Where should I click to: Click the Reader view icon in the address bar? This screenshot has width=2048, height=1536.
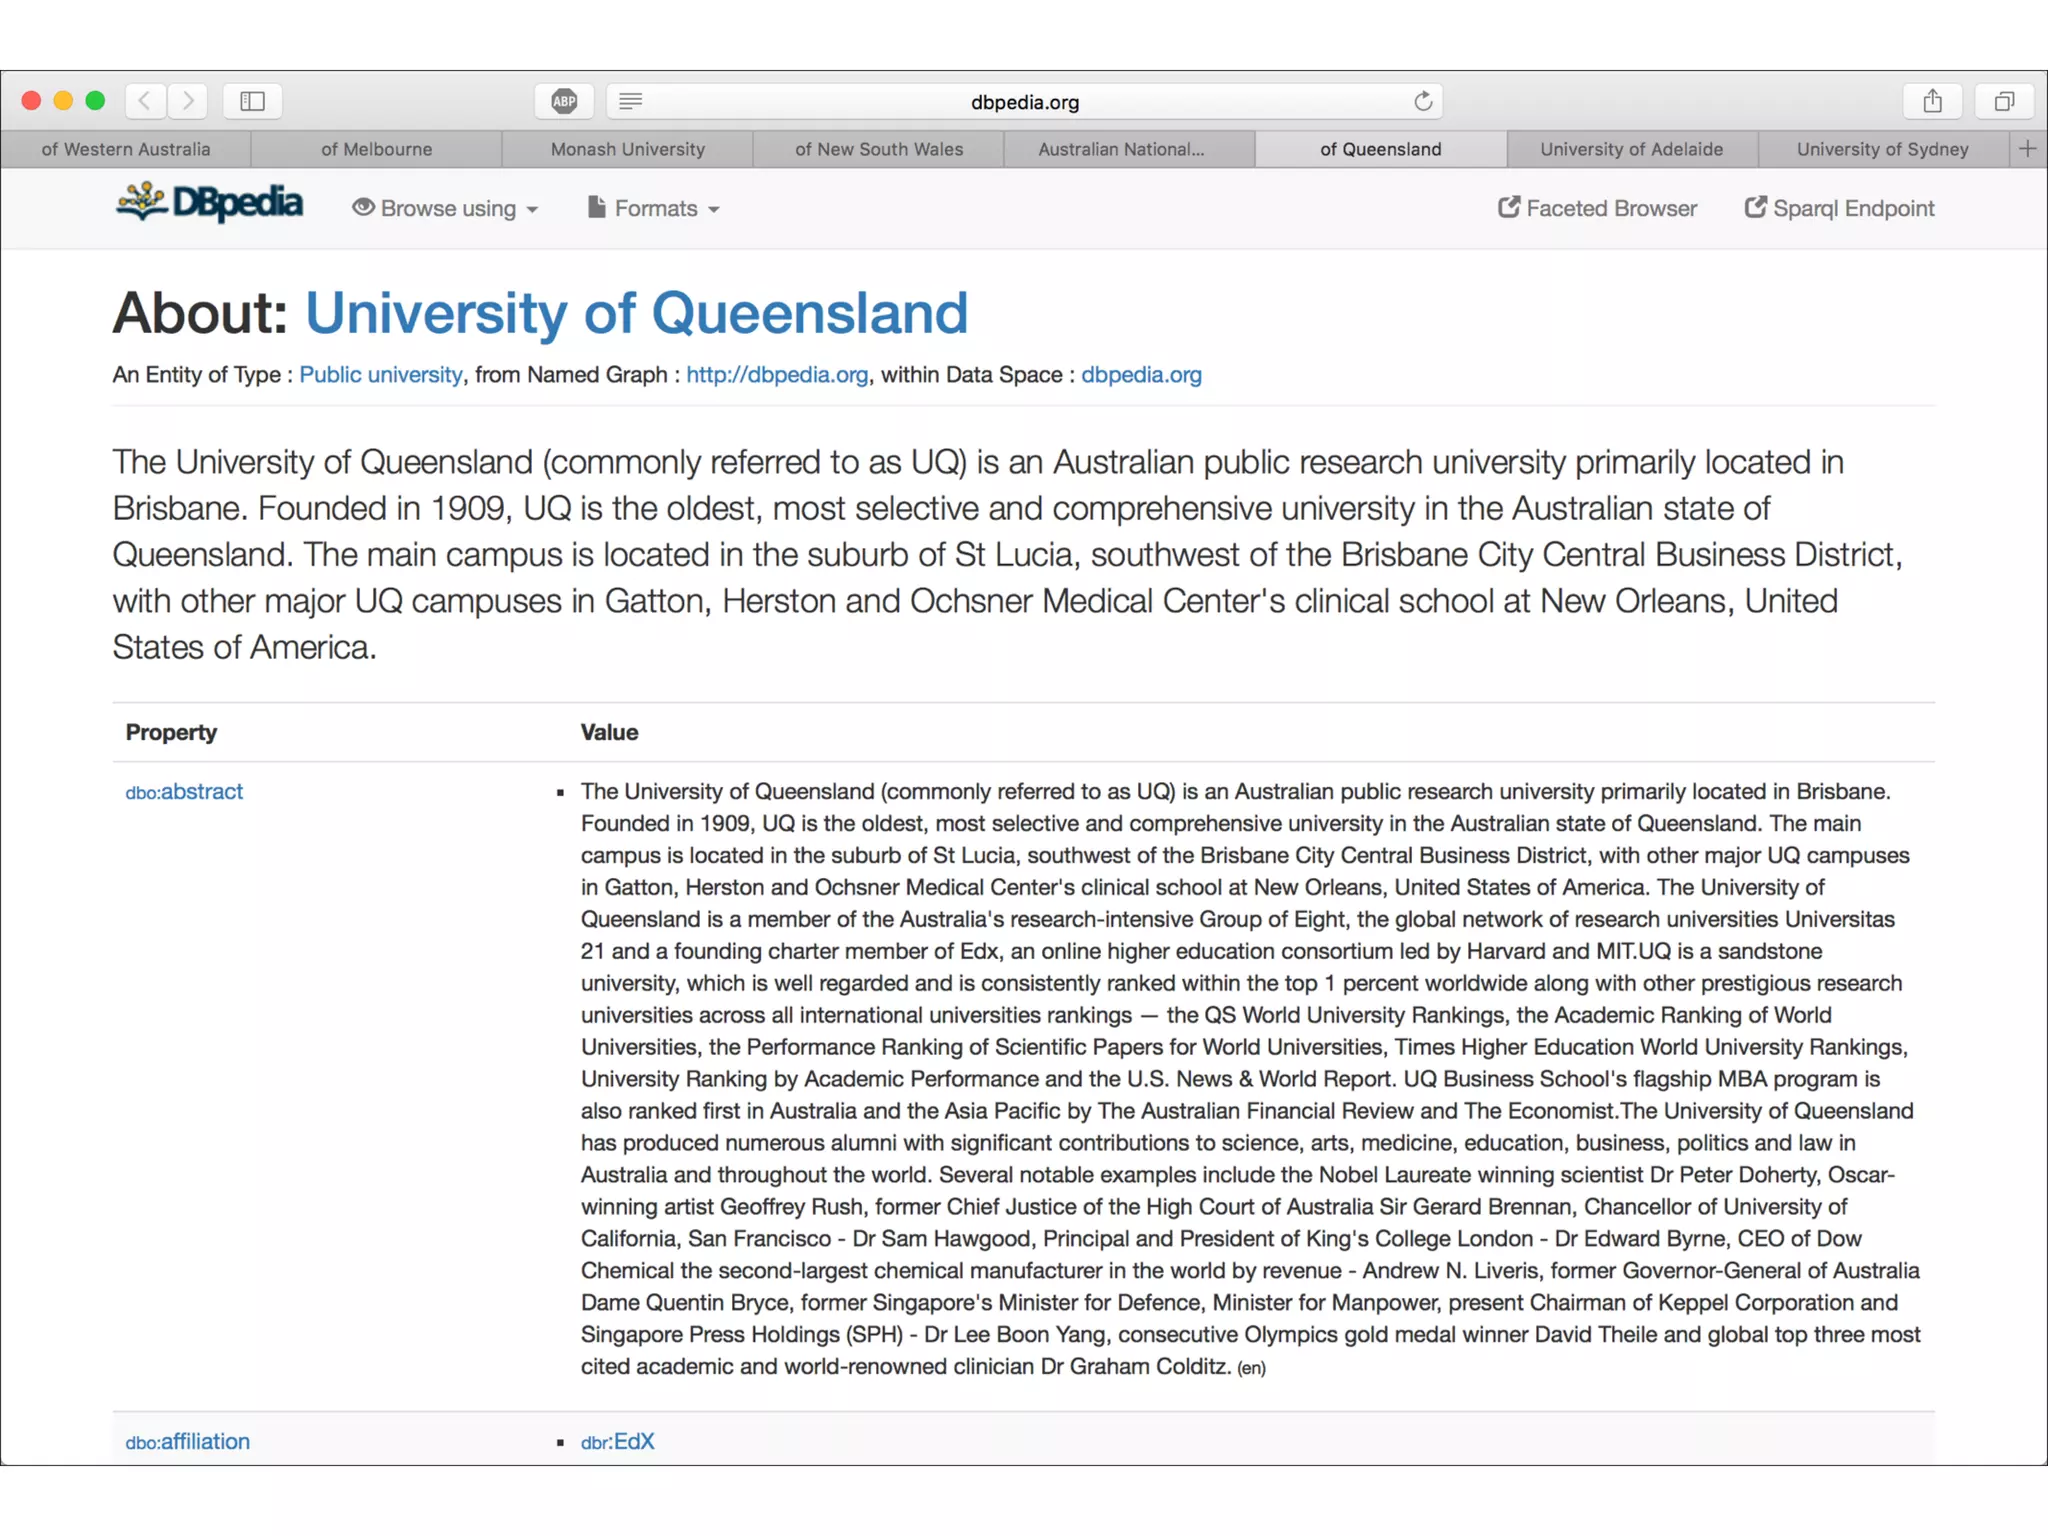pos(631,101)
